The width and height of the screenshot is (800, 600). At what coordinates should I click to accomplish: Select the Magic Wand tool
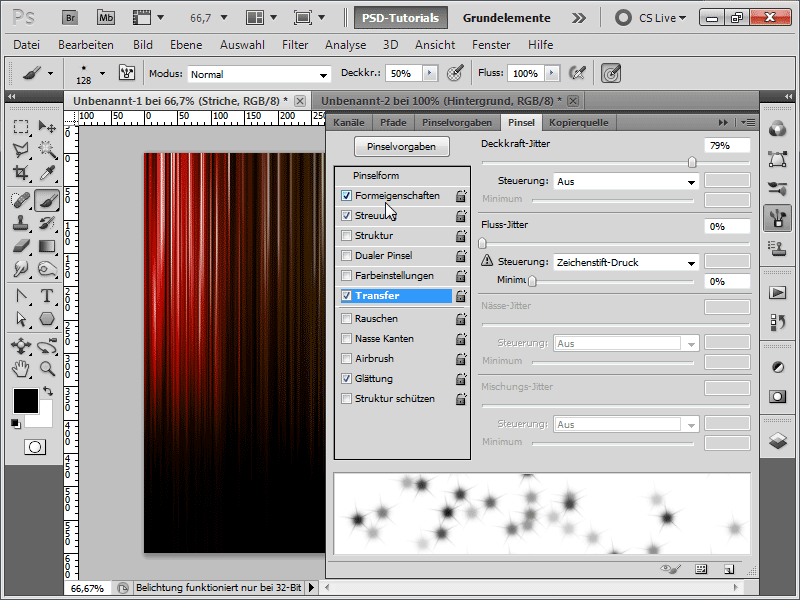coord(47,149)
